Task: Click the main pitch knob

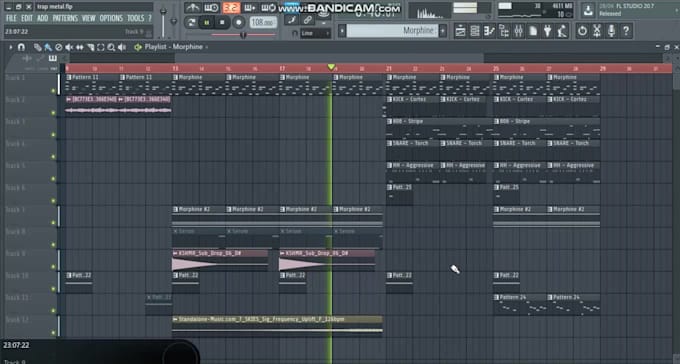Action: pyautogui.click(x=174, y=21)
